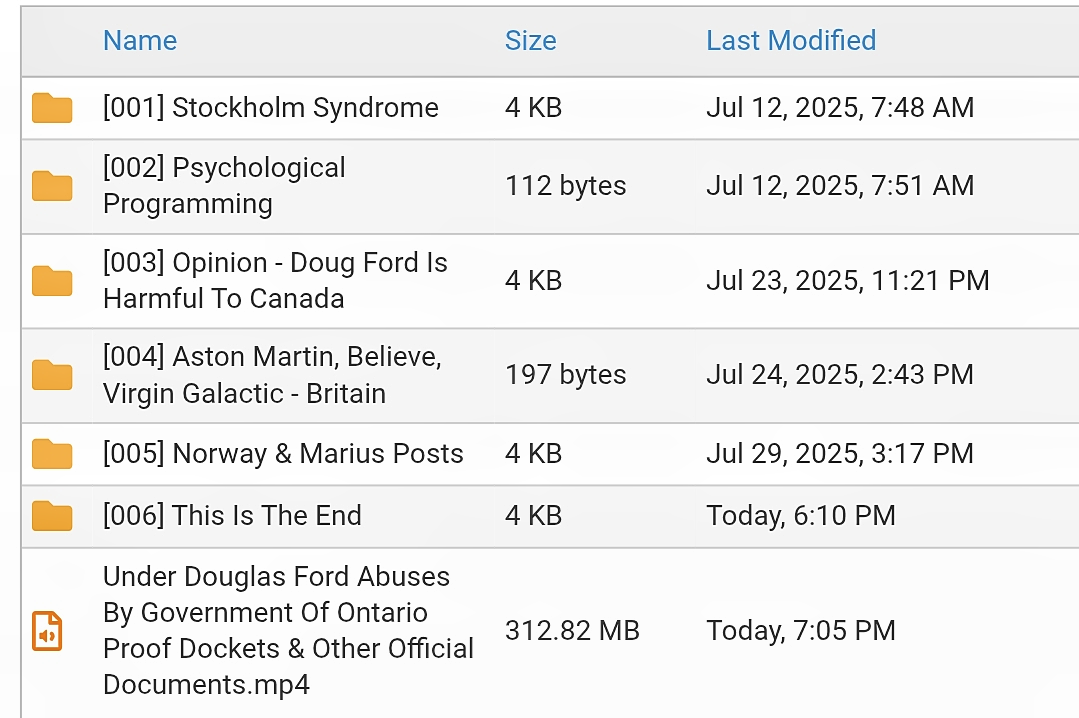
Task: Click the mp4 media file icon
Action: tap(48, 631)
